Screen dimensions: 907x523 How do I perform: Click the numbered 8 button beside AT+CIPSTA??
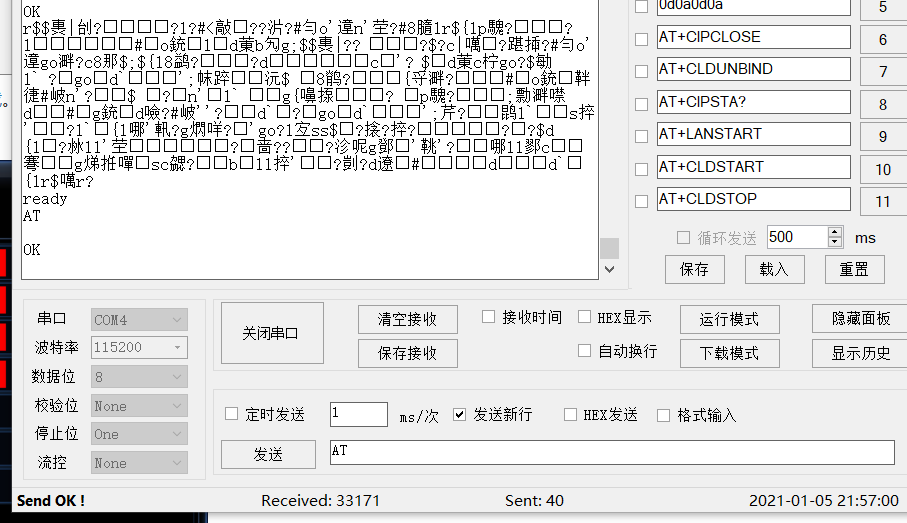[882, 105]
